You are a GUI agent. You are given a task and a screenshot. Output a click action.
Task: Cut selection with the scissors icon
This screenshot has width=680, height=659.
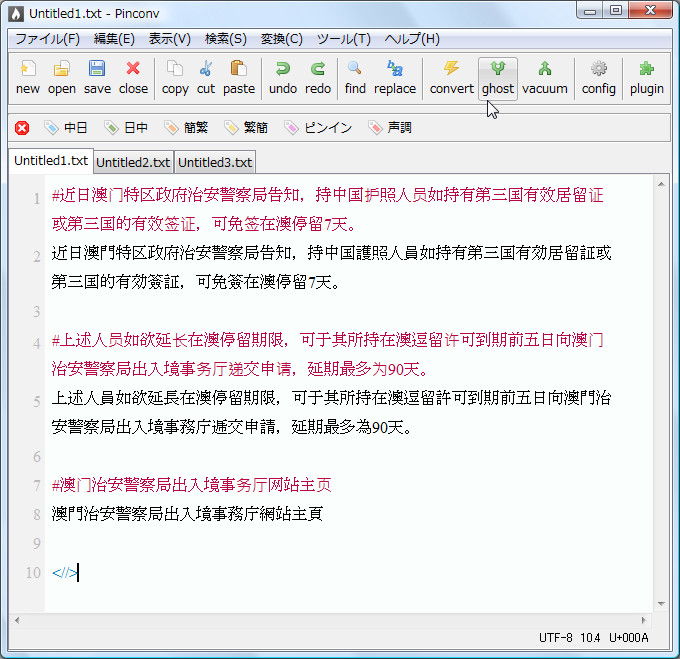tap(206, 78)
